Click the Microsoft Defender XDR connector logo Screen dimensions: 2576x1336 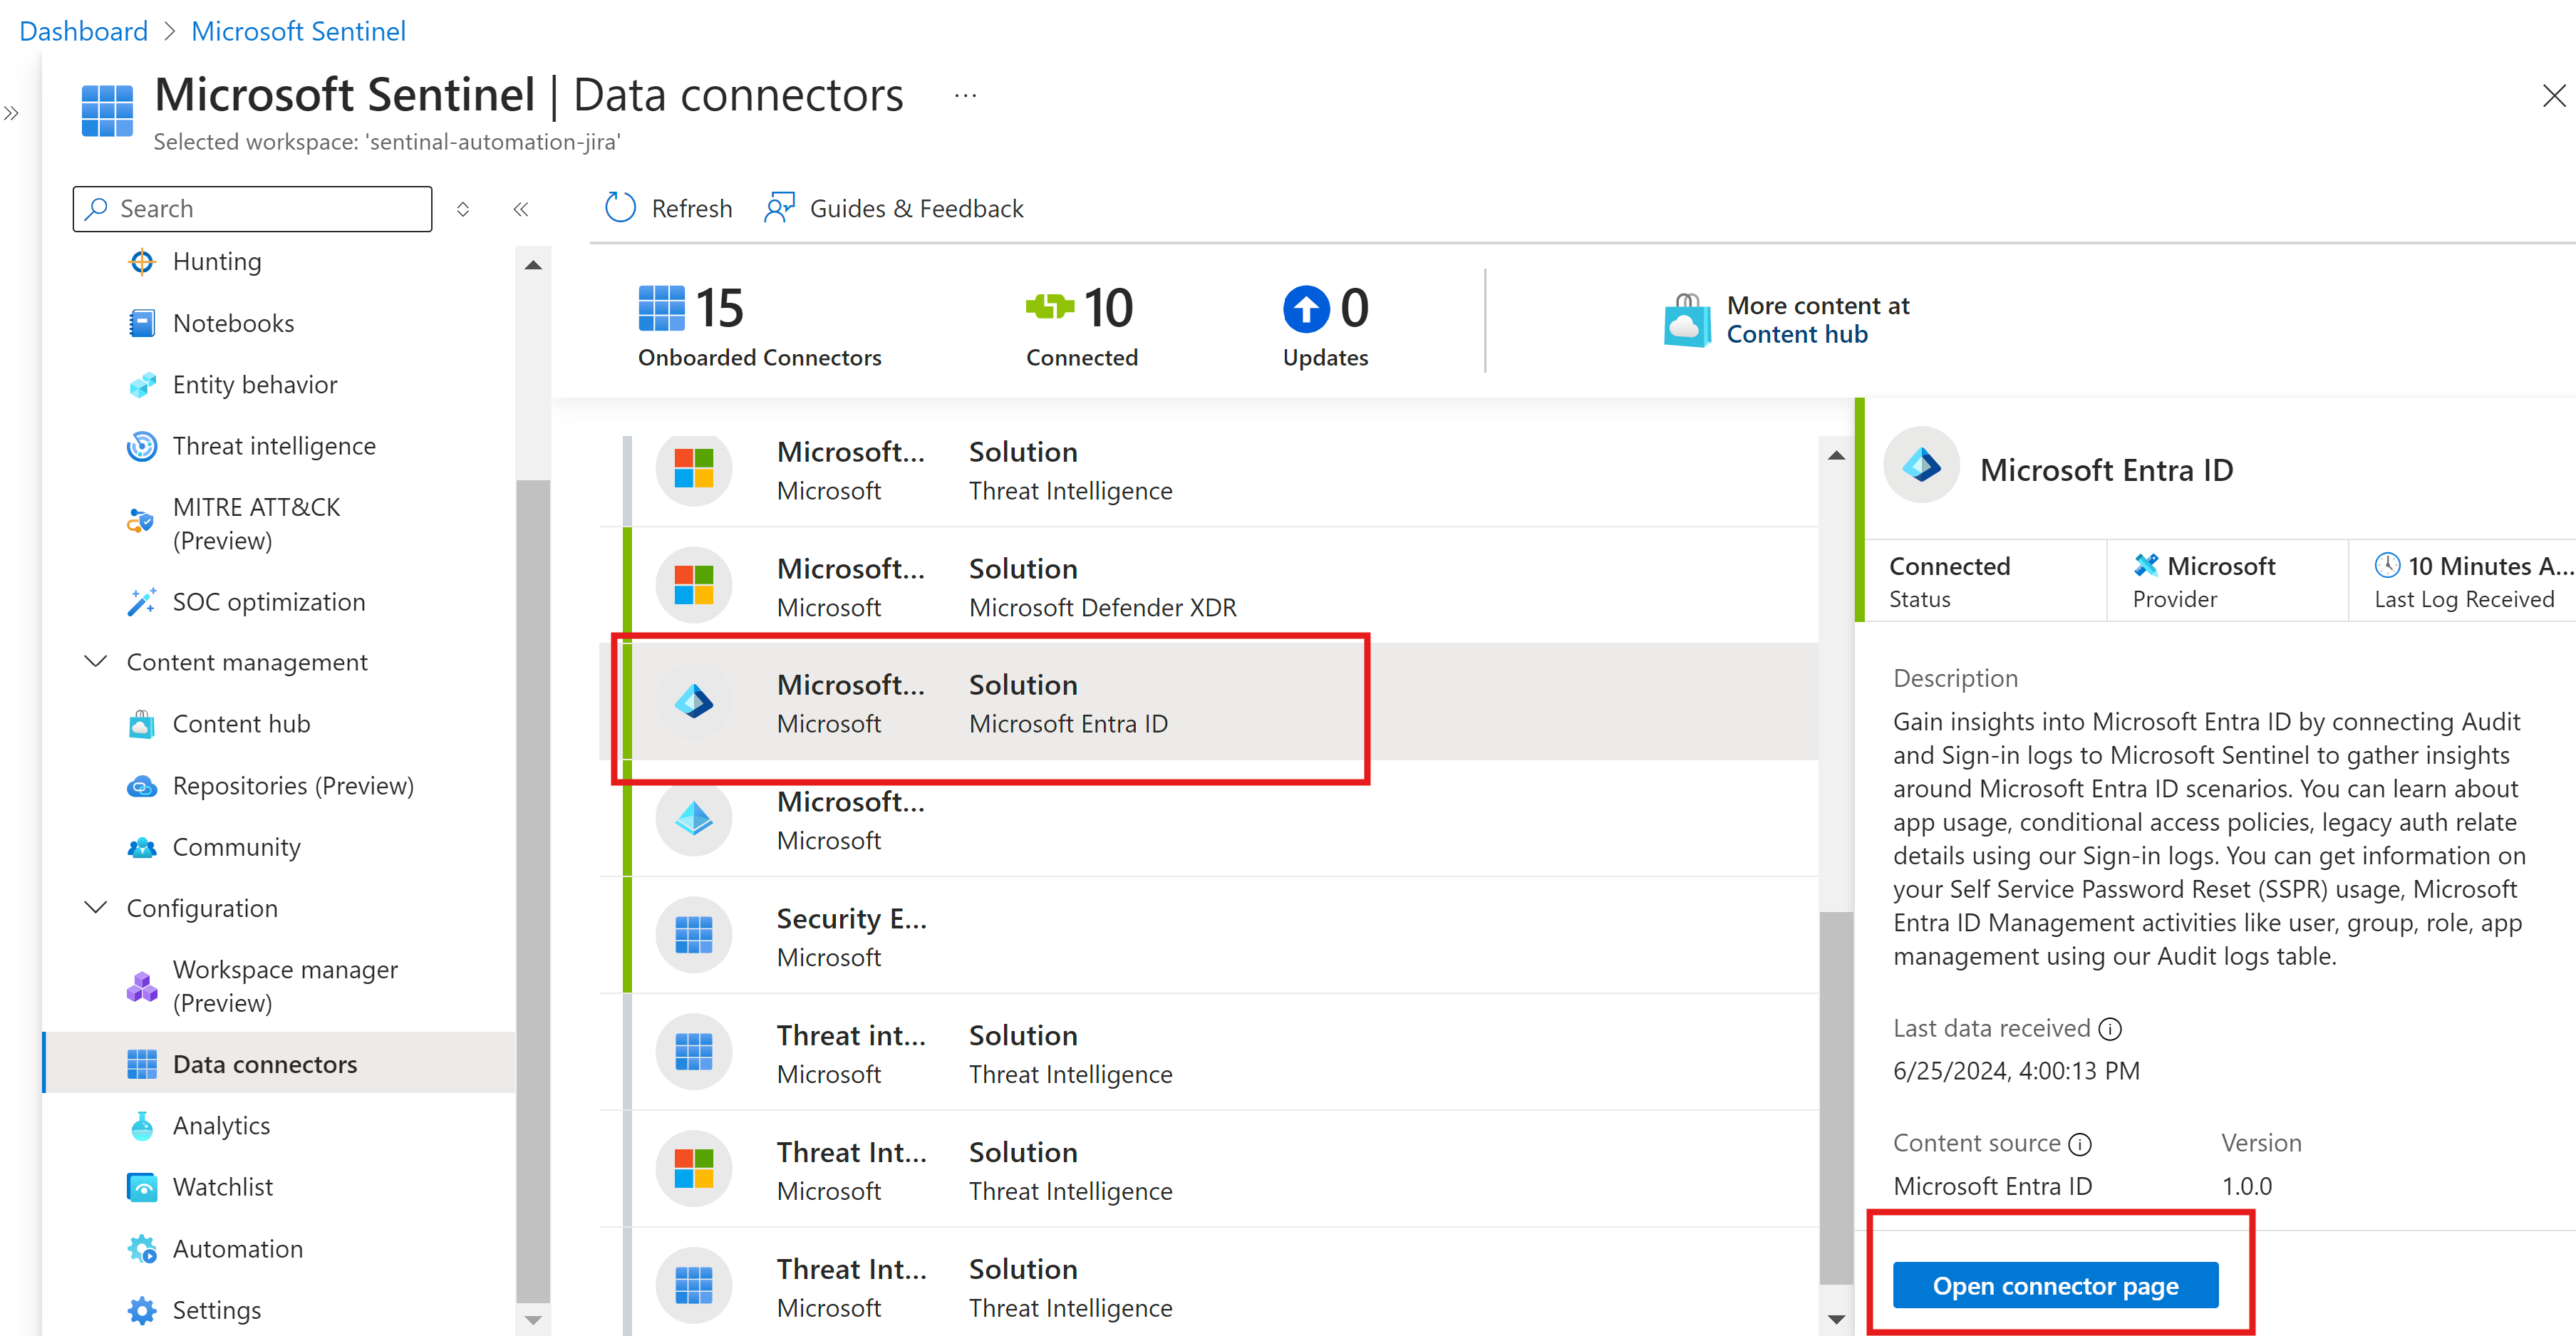pos(694,585)
